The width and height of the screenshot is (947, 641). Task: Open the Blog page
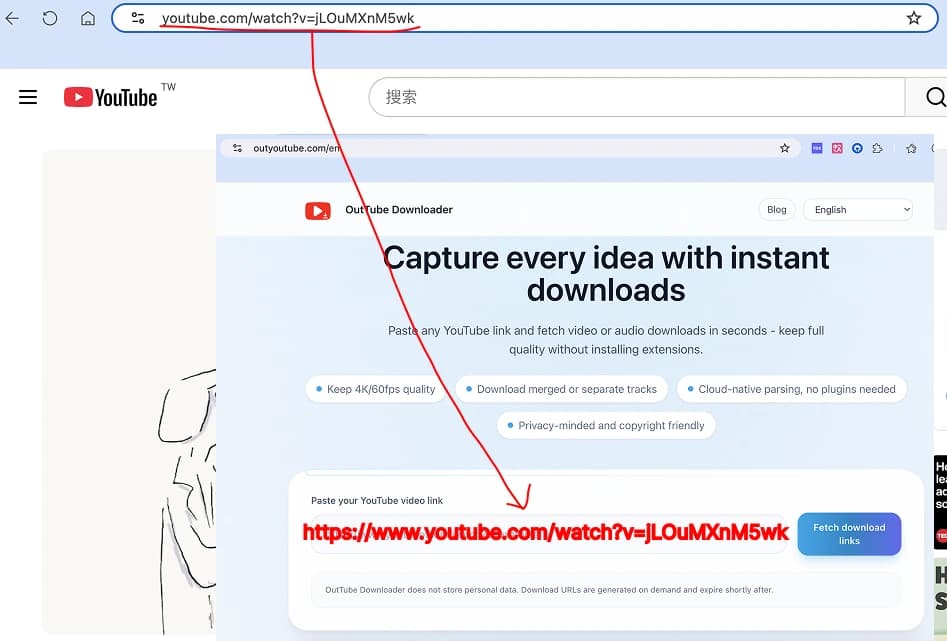(776, 209)
